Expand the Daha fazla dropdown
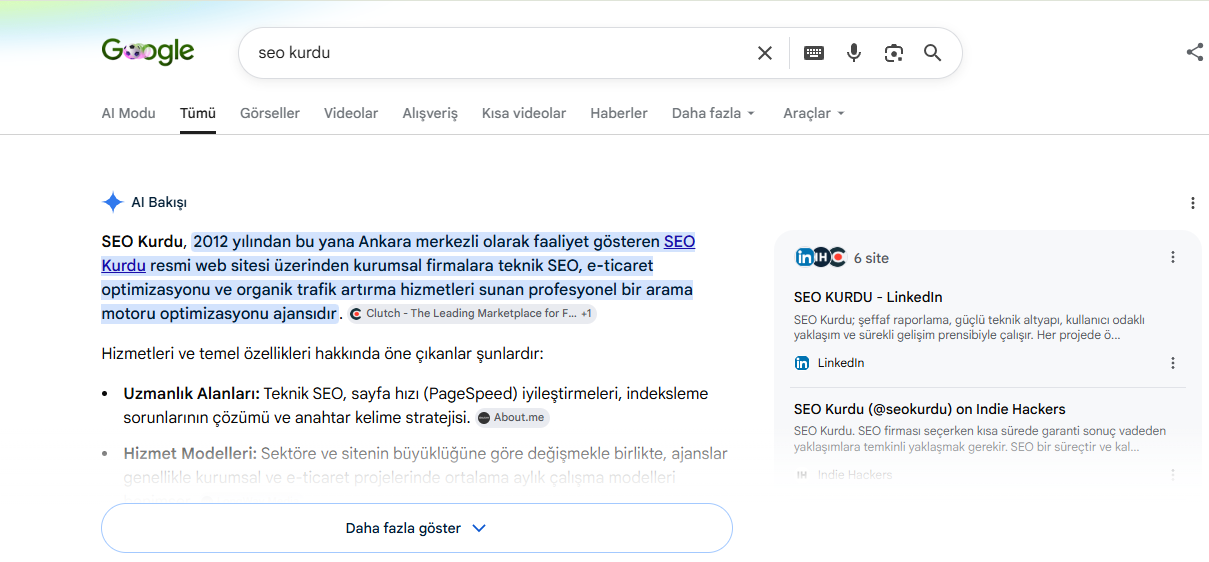The image size is (1209, 562). 713,113
